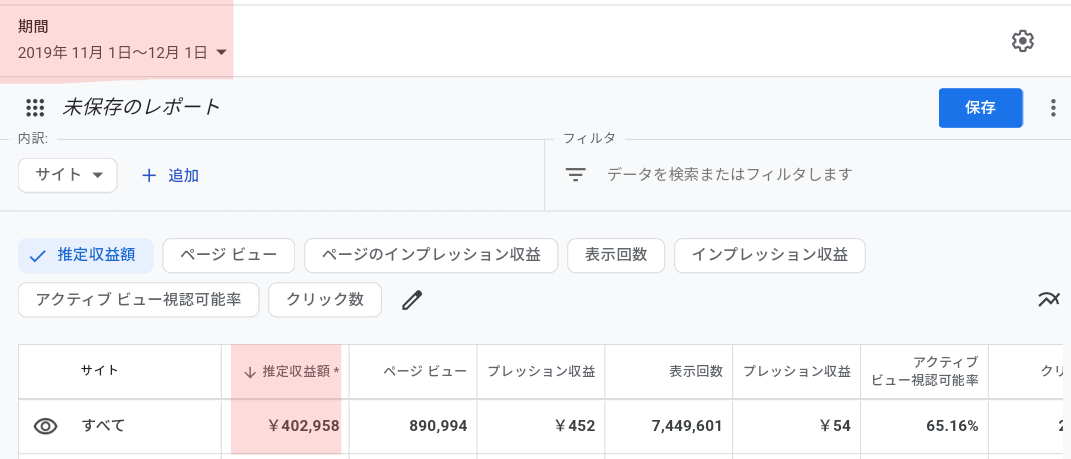Deselect the 推定収益額 metric chip
Image resolution: width=1071 pixels, height=459 pixels.
point(85,256)
